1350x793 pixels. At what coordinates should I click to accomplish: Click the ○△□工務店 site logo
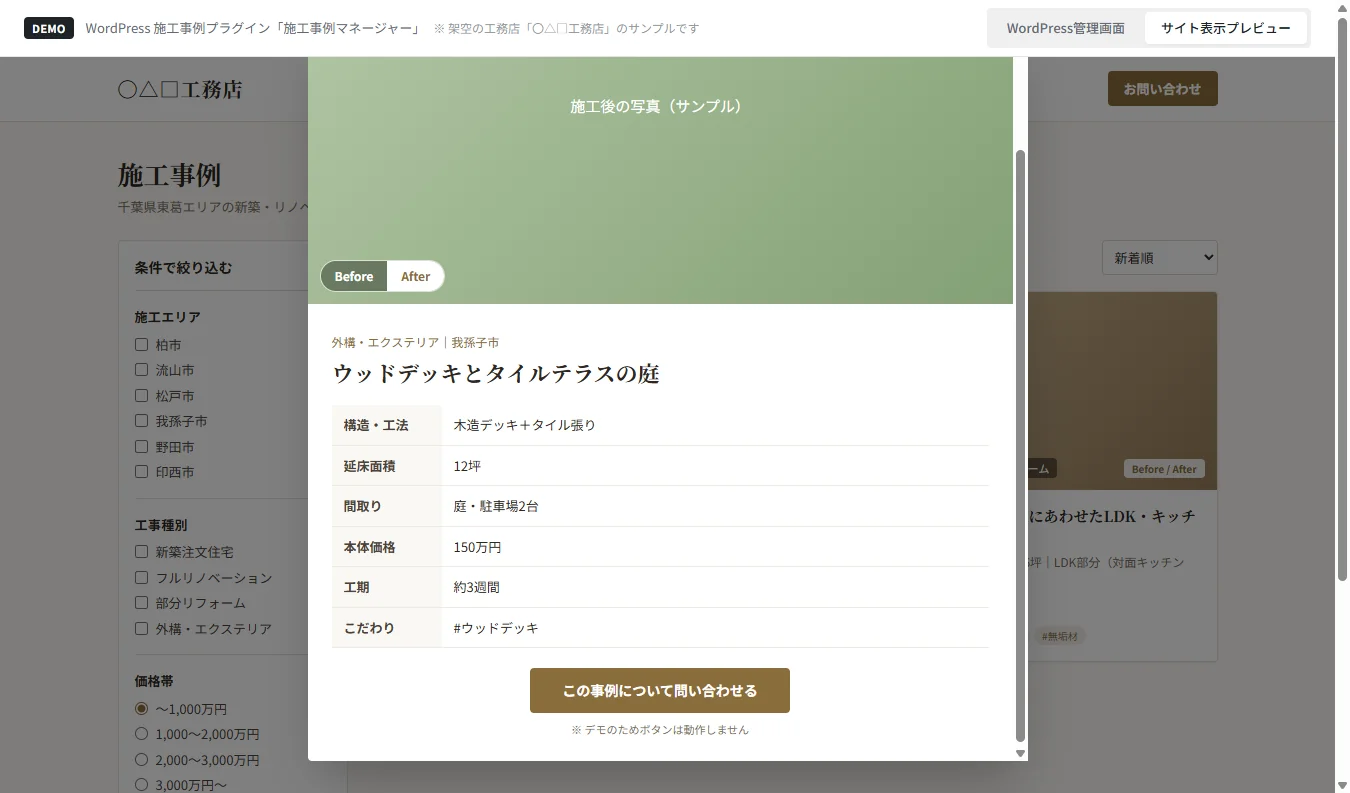180,90
